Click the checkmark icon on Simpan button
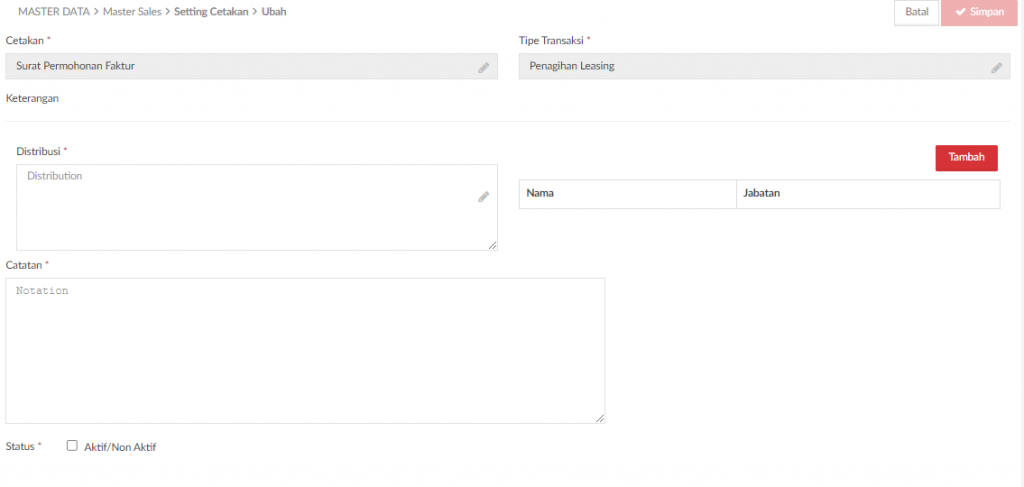The height and width of the screenshot is (487, 1024). 961,12
